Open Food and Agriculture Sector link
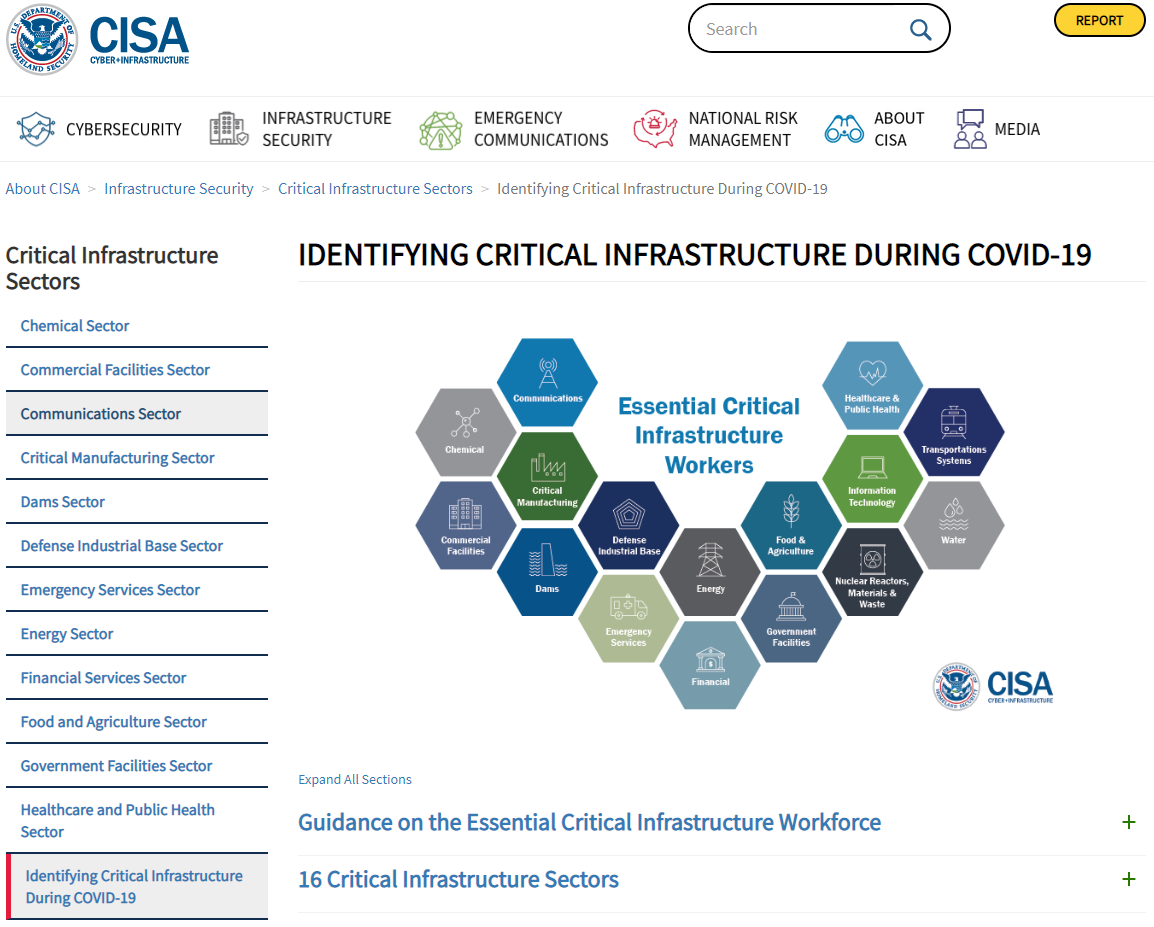Viewport: 1154px width, 927px height. click(113, 722)
